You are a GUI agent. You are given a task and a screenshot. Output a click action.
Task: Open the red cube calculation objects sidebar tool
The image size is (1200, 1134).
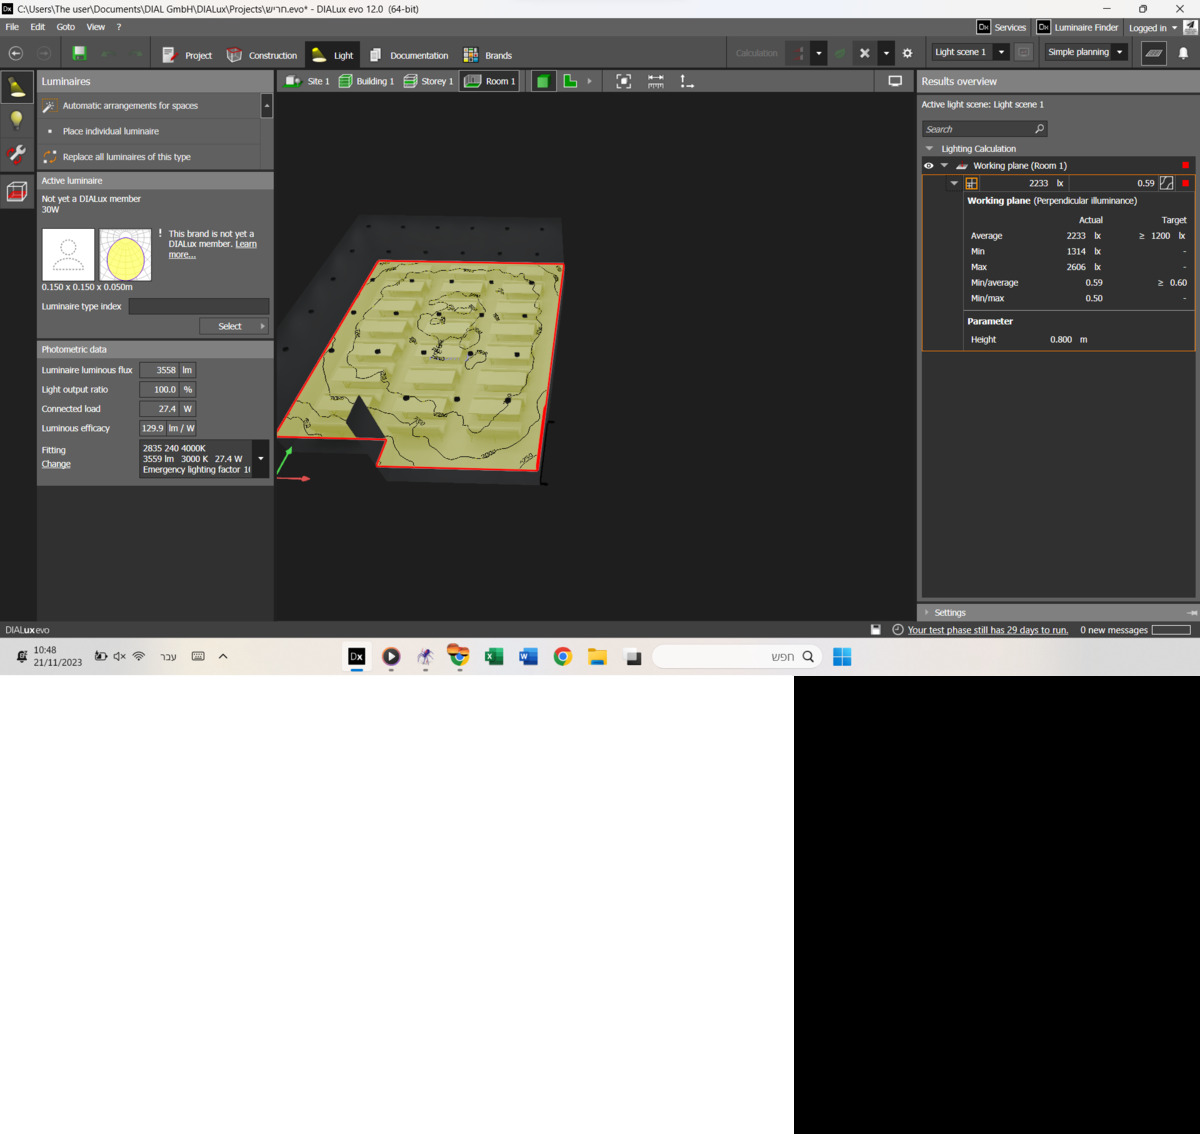tap(17, 191)
